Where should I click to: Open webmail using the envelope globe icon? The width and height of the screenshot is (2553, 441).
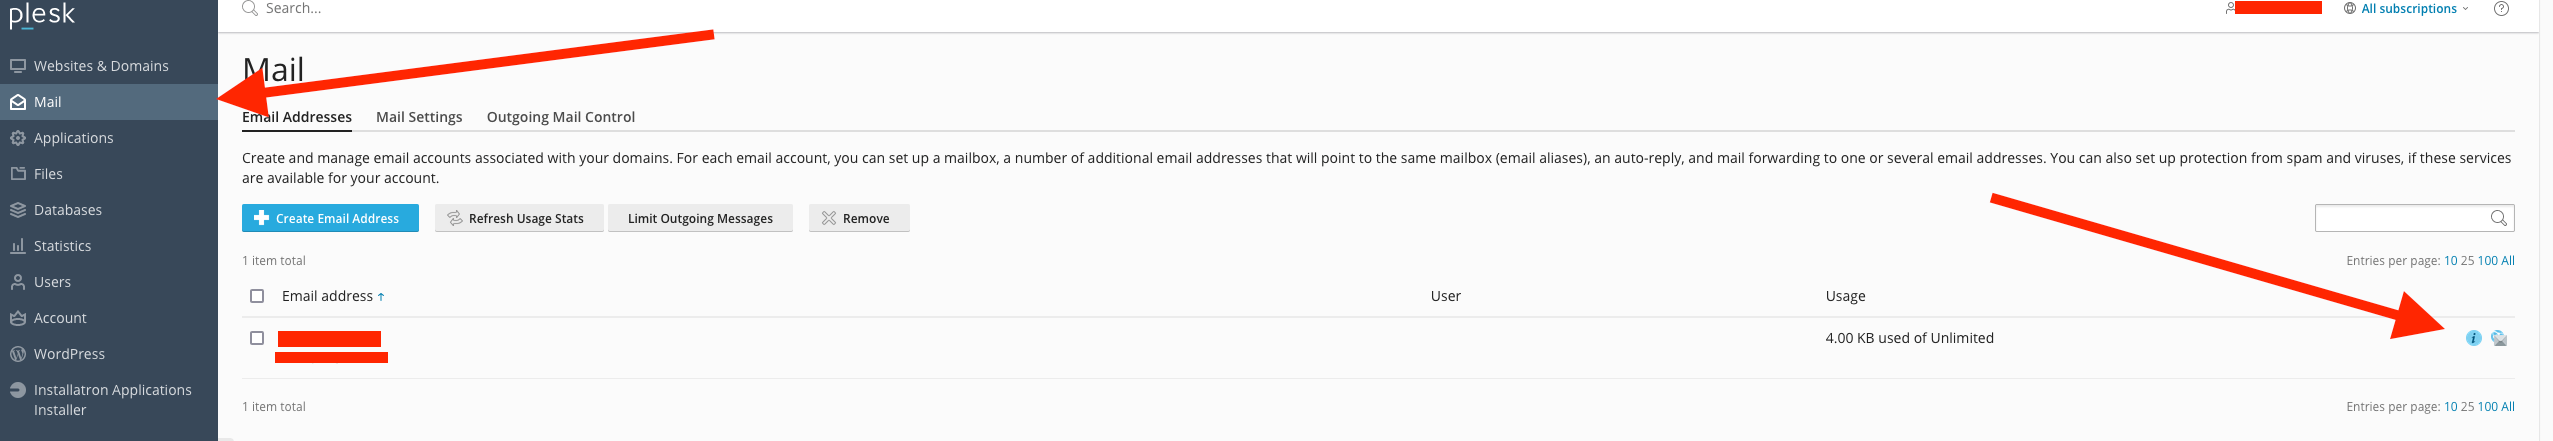coord(2499,338)
